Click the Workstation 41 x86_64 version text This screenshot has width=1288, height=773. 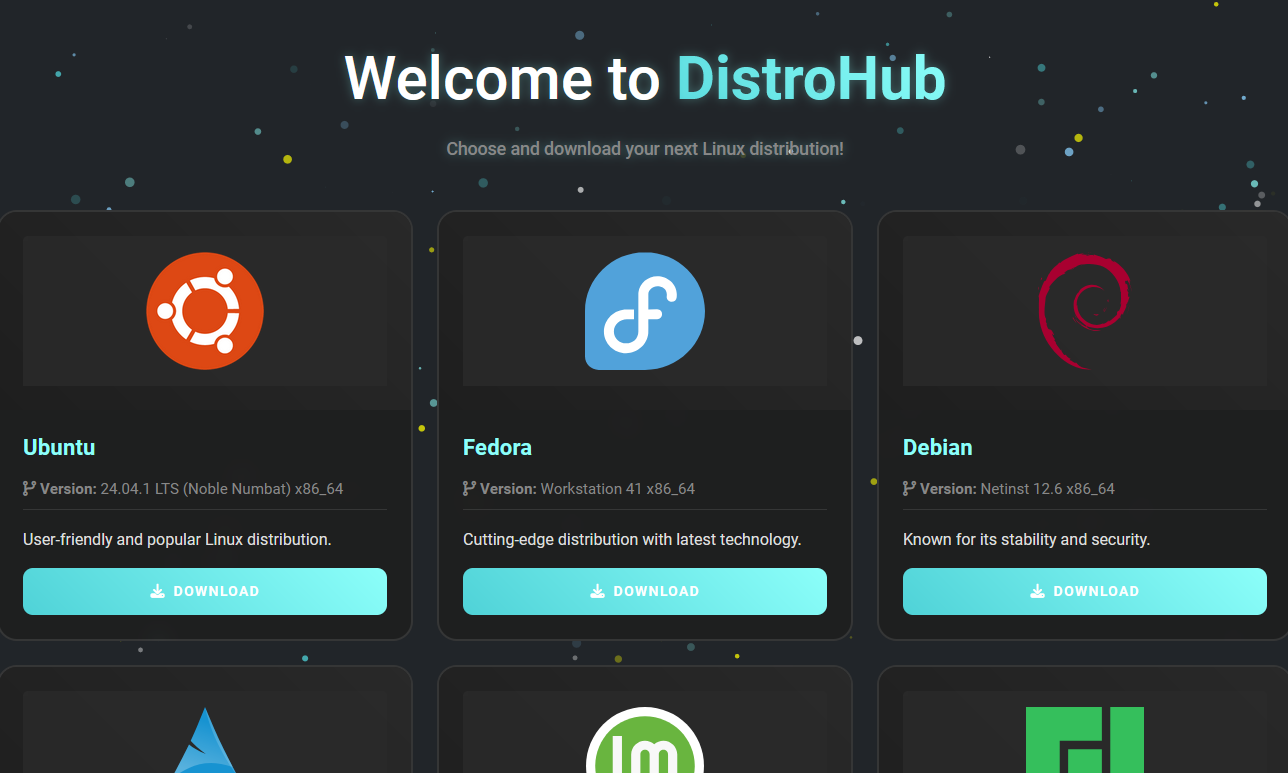618,489
